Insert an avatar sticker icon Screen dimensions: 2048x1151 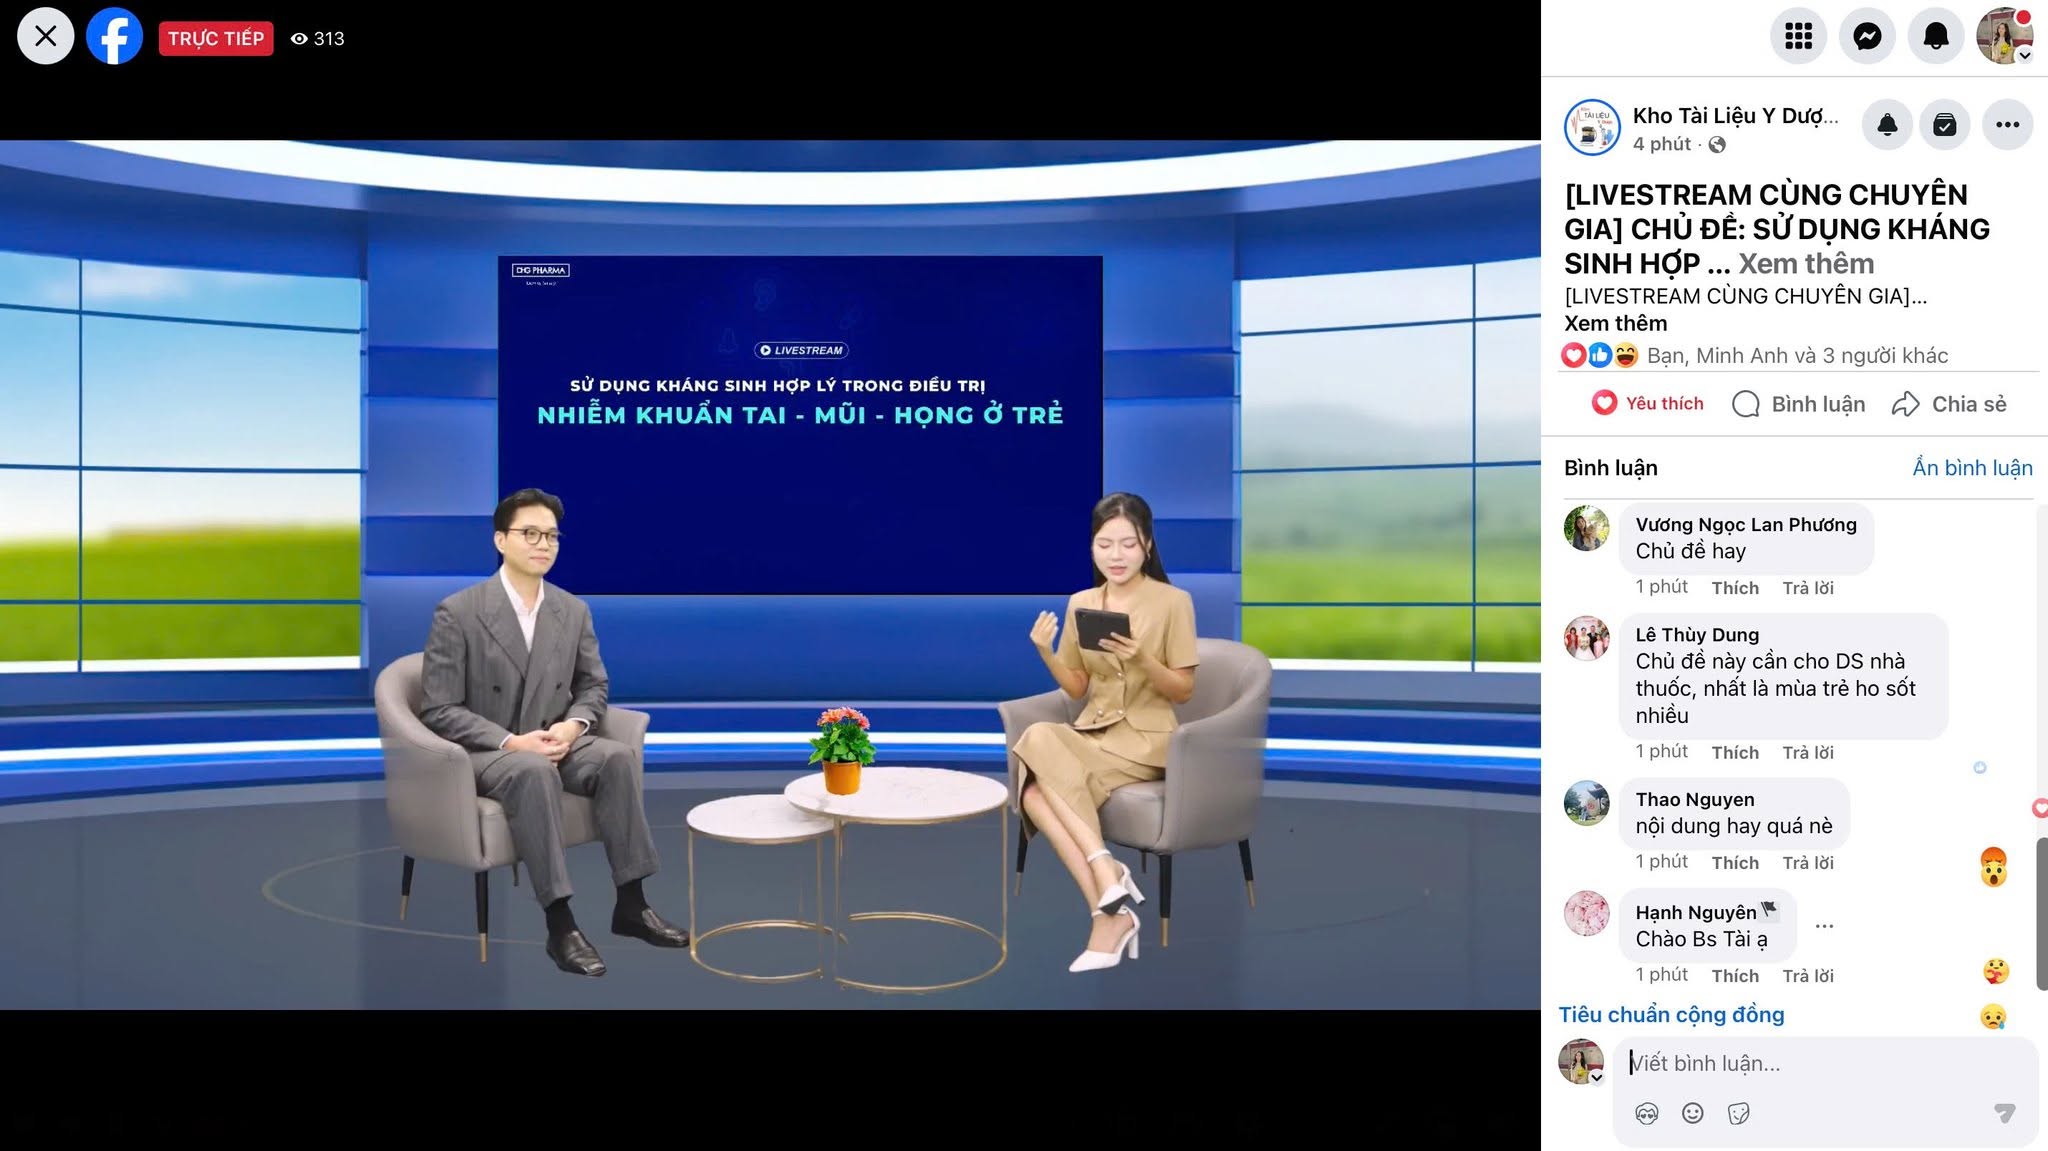[1646, 1113]
